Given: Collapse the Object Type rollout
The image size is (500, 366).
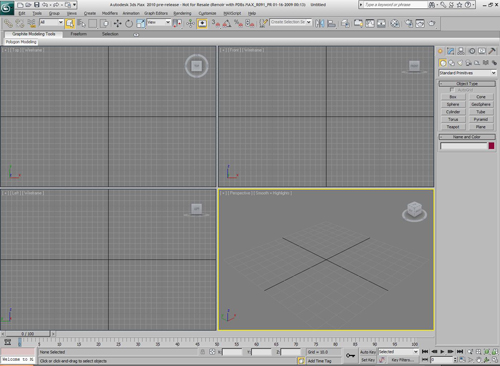Looking at the screenshot, I should pyautogui.click(x=467, y=84).
